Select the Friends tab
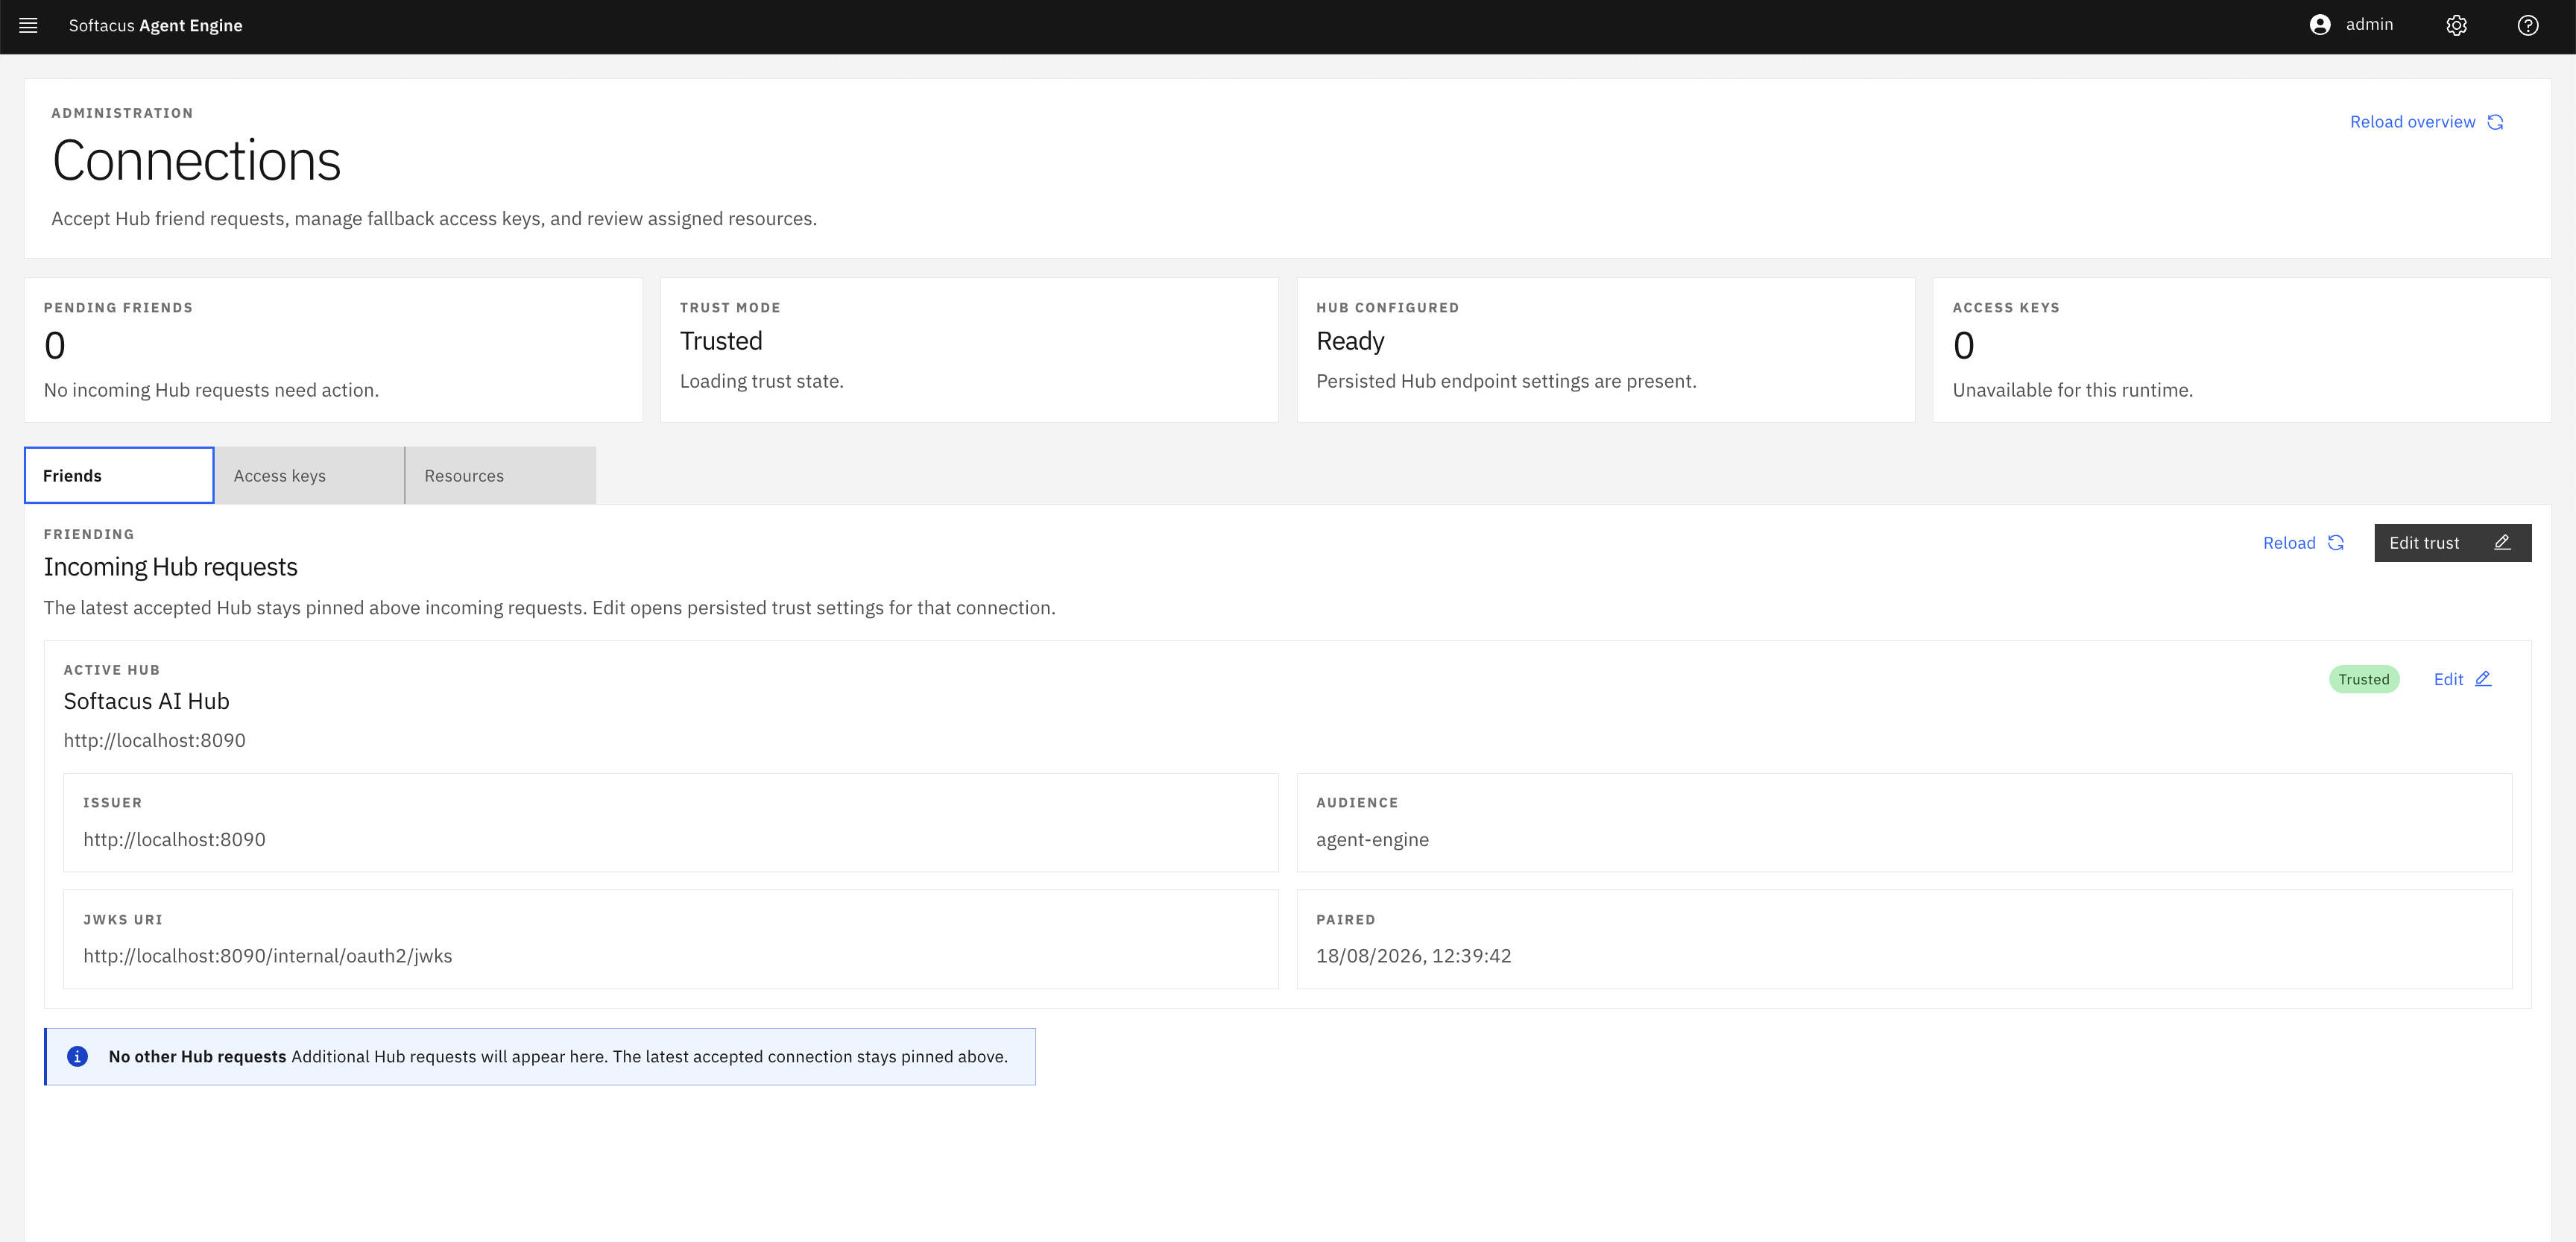The image size is (2576, 1242). 119,475
